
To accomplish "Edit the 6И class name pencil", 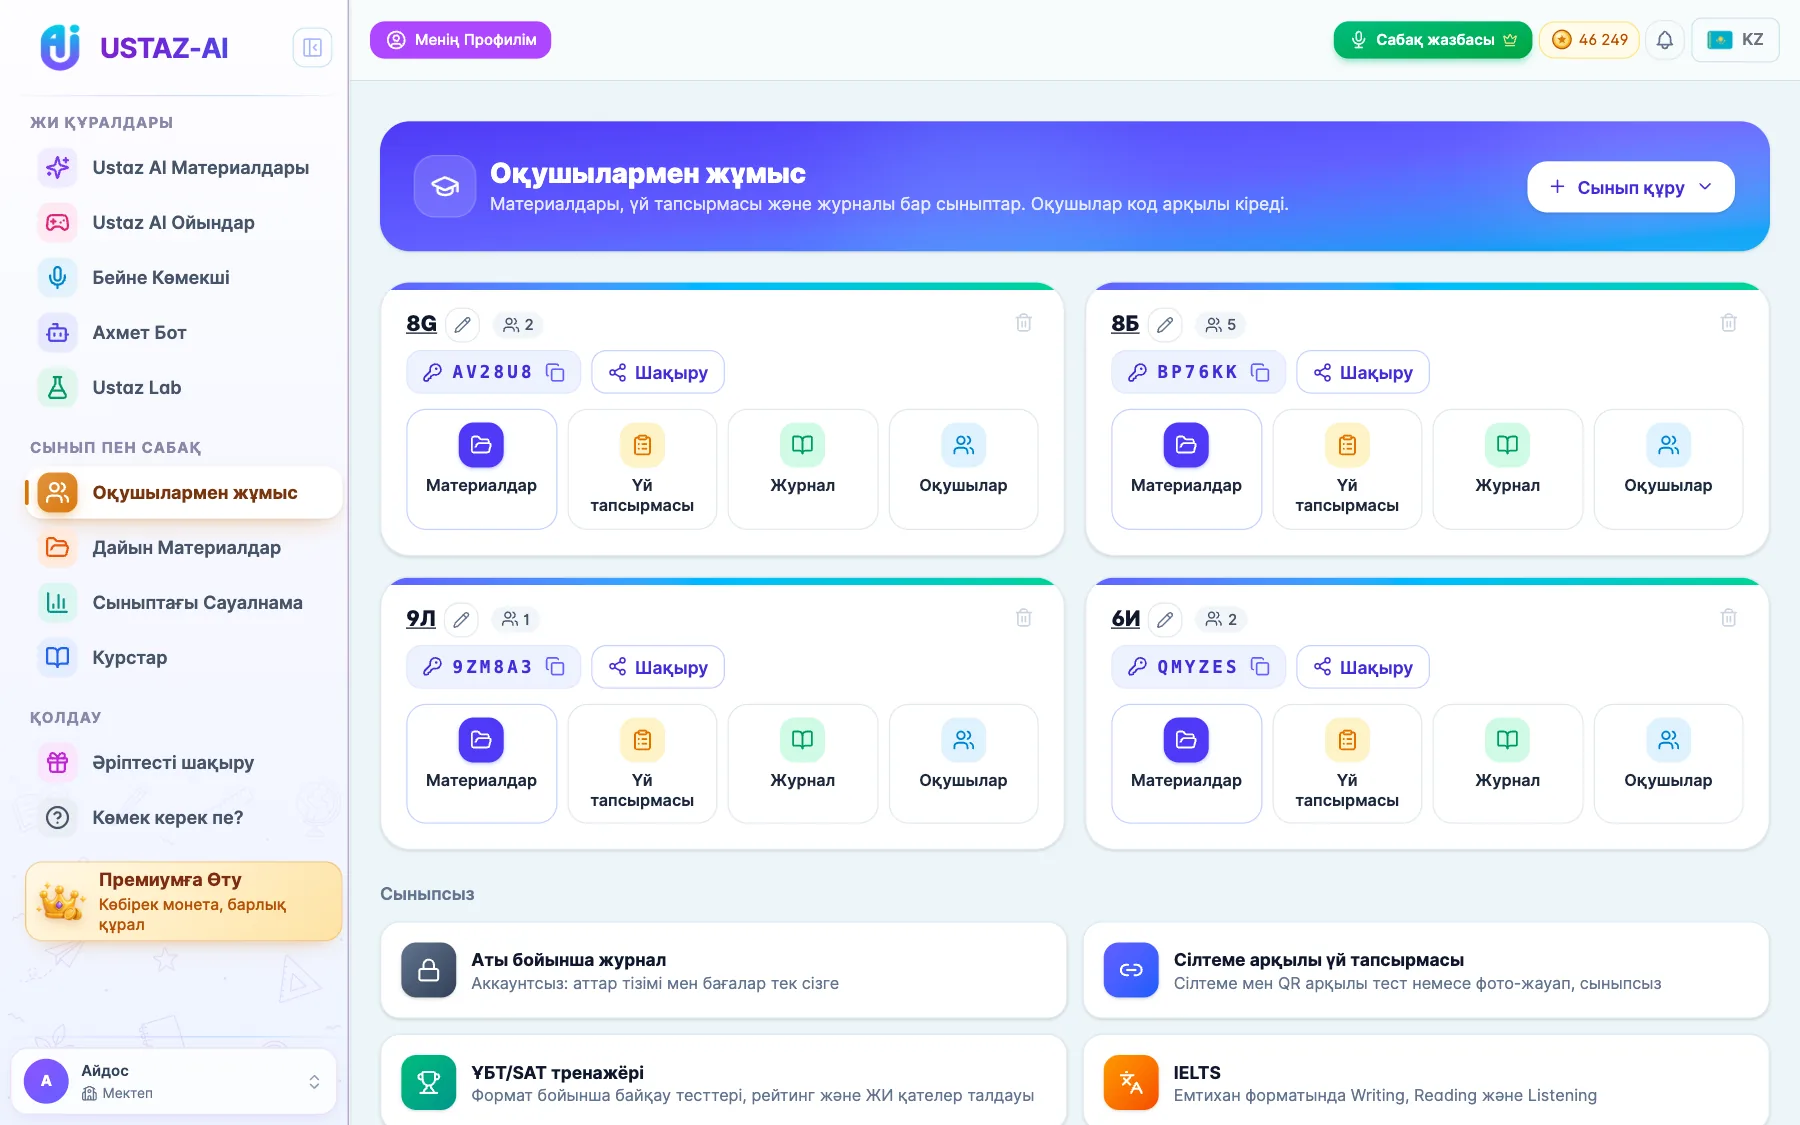I will (1165, 620).
